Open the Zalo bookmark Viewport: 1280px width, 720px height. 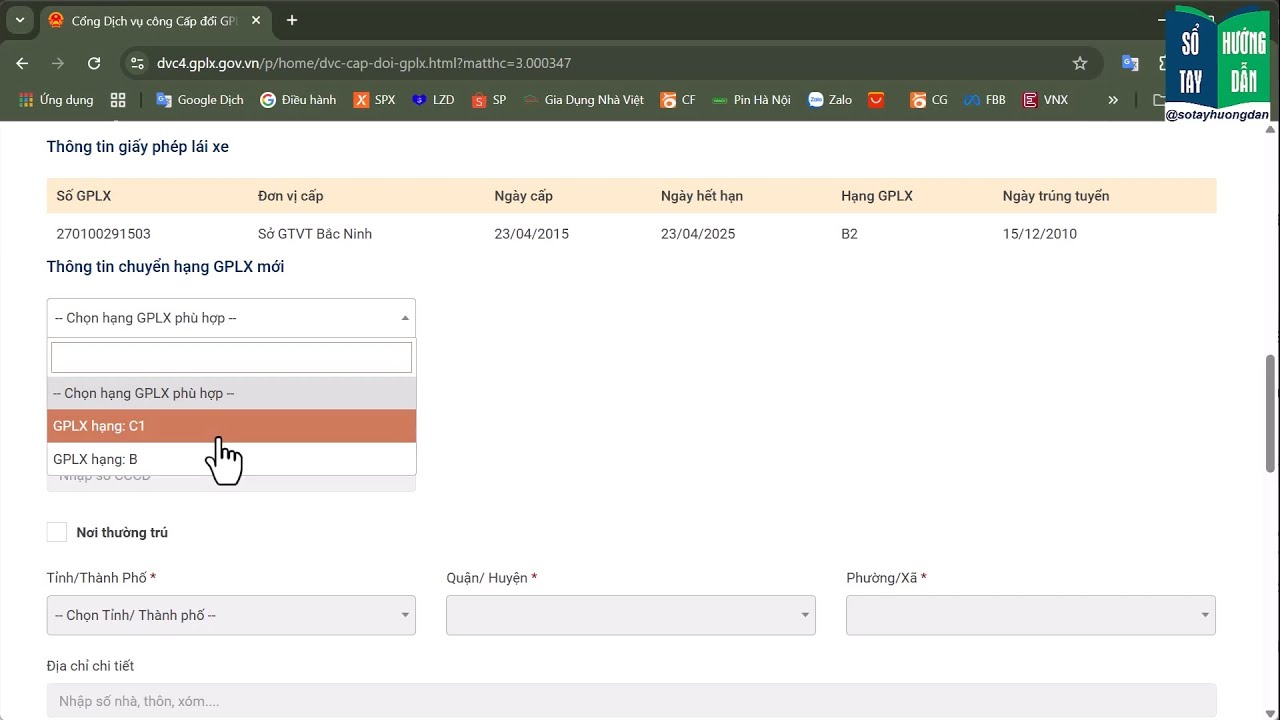(830, 100)
